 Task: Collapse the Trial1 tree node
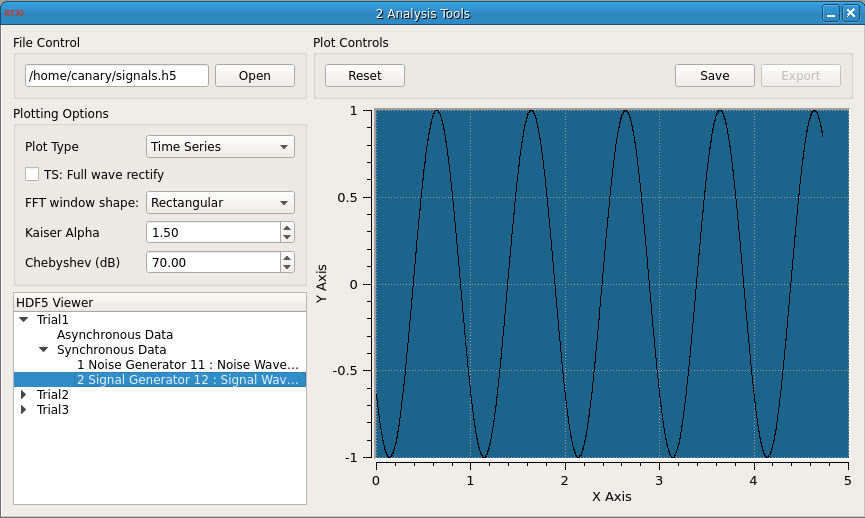coord(24,319)
